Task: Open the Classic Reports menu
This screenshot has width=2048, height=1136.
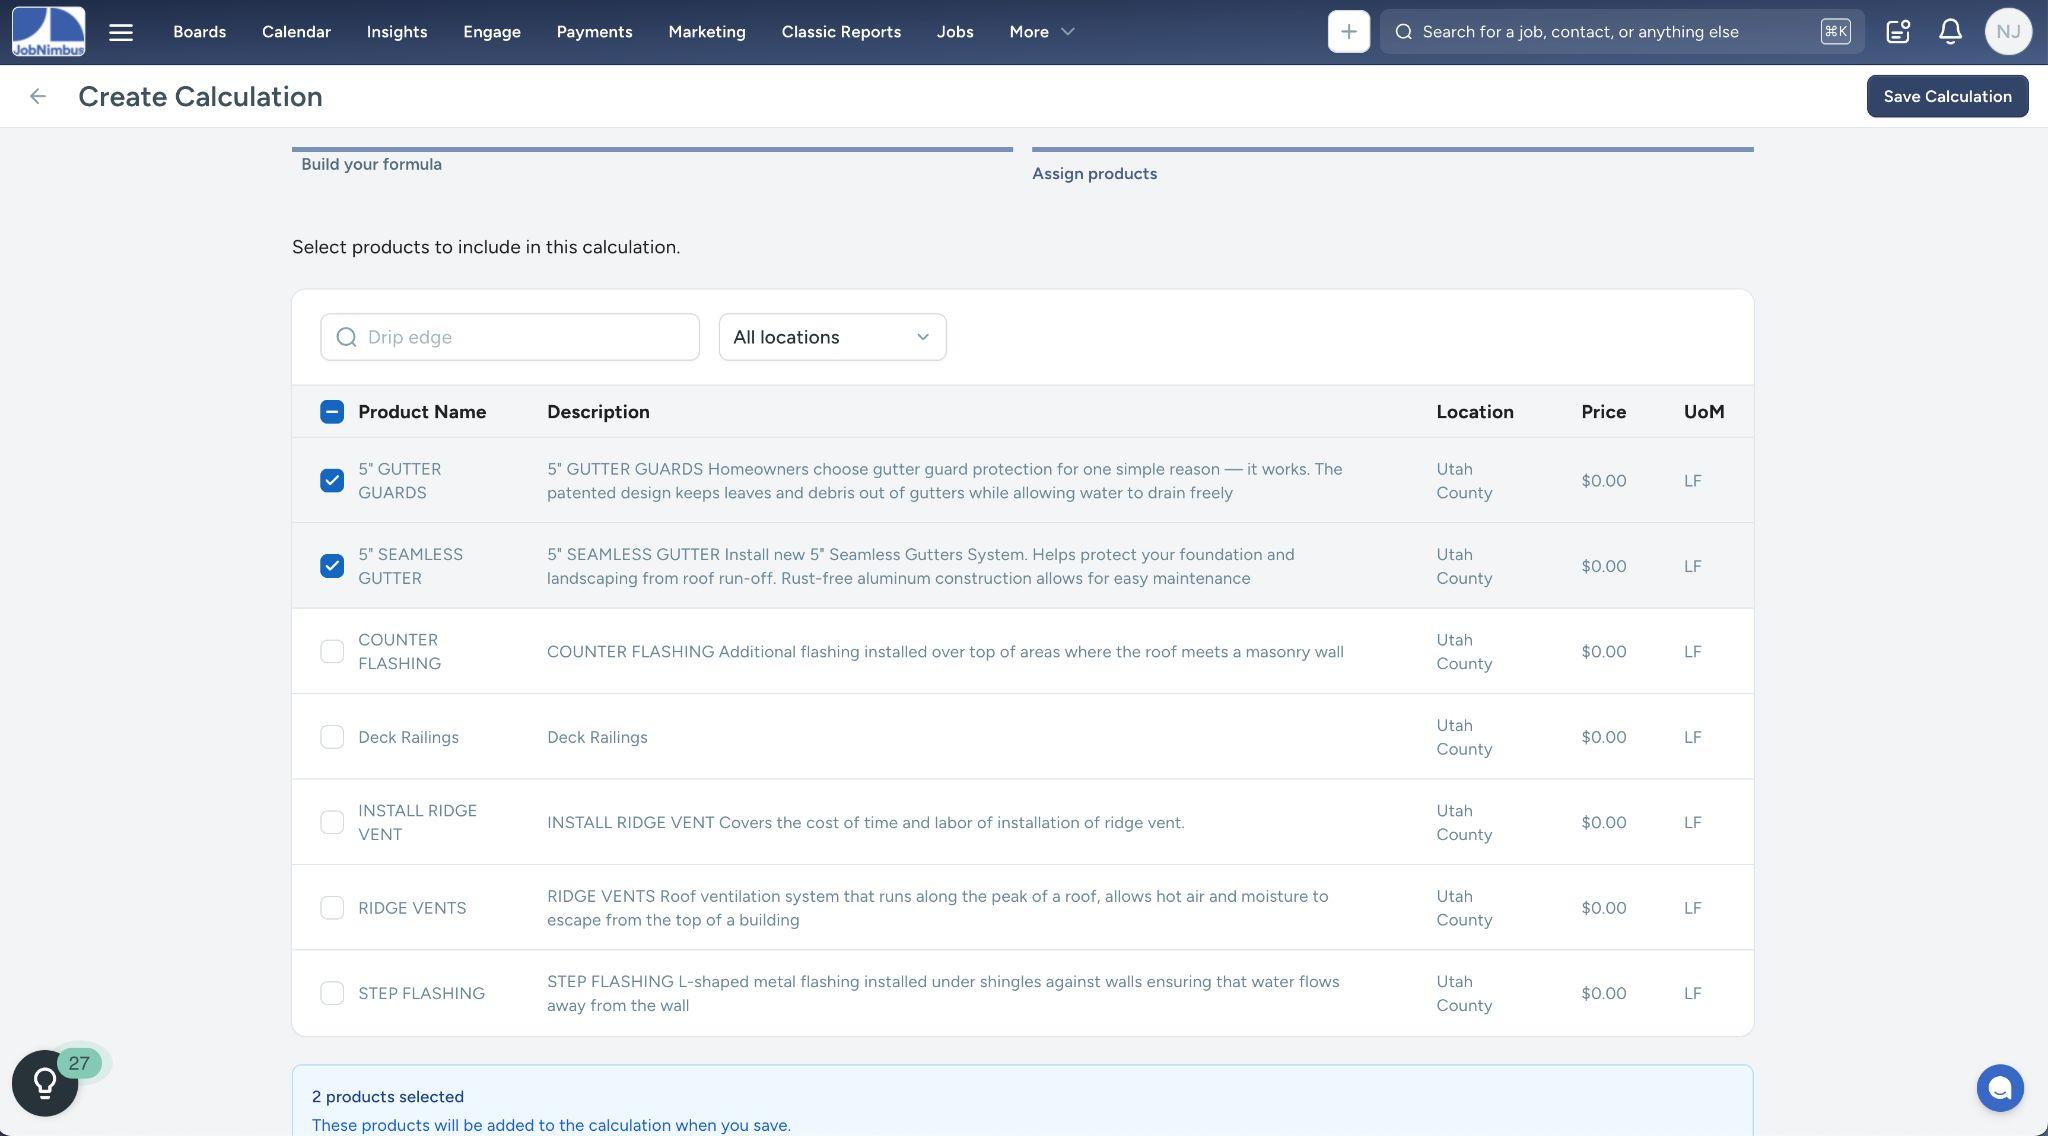Action: tap(840, 32)
